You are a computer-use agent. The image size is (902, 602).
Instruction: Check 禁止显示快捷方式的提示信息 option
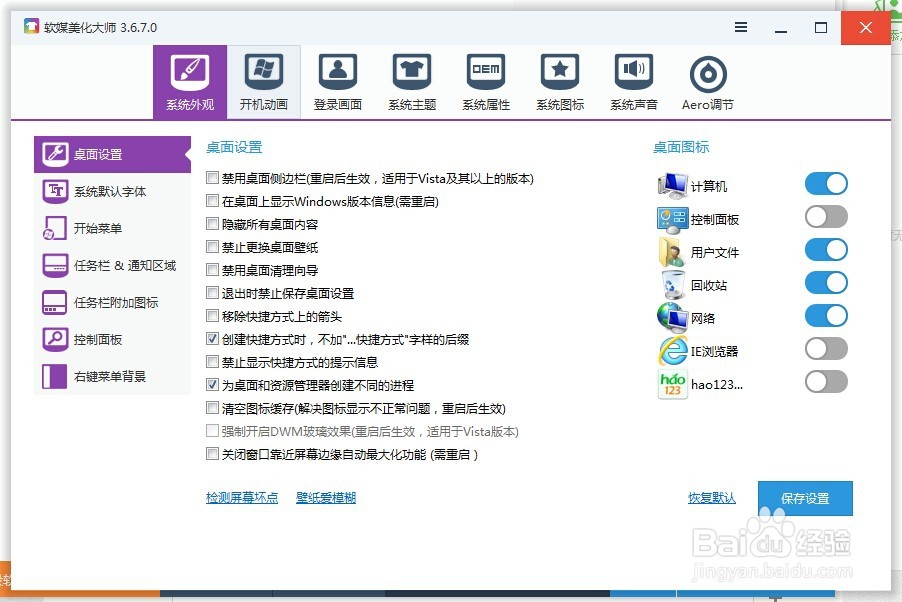[212, 362]
